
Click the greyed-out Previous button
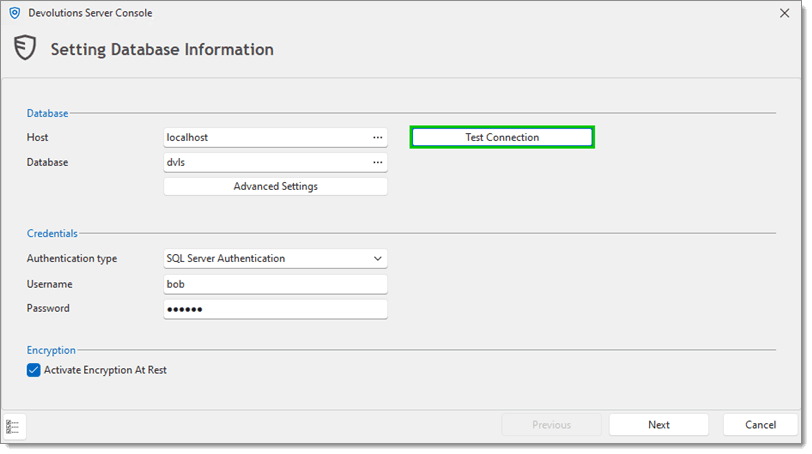pyautogui.click(x=551, y=425)
